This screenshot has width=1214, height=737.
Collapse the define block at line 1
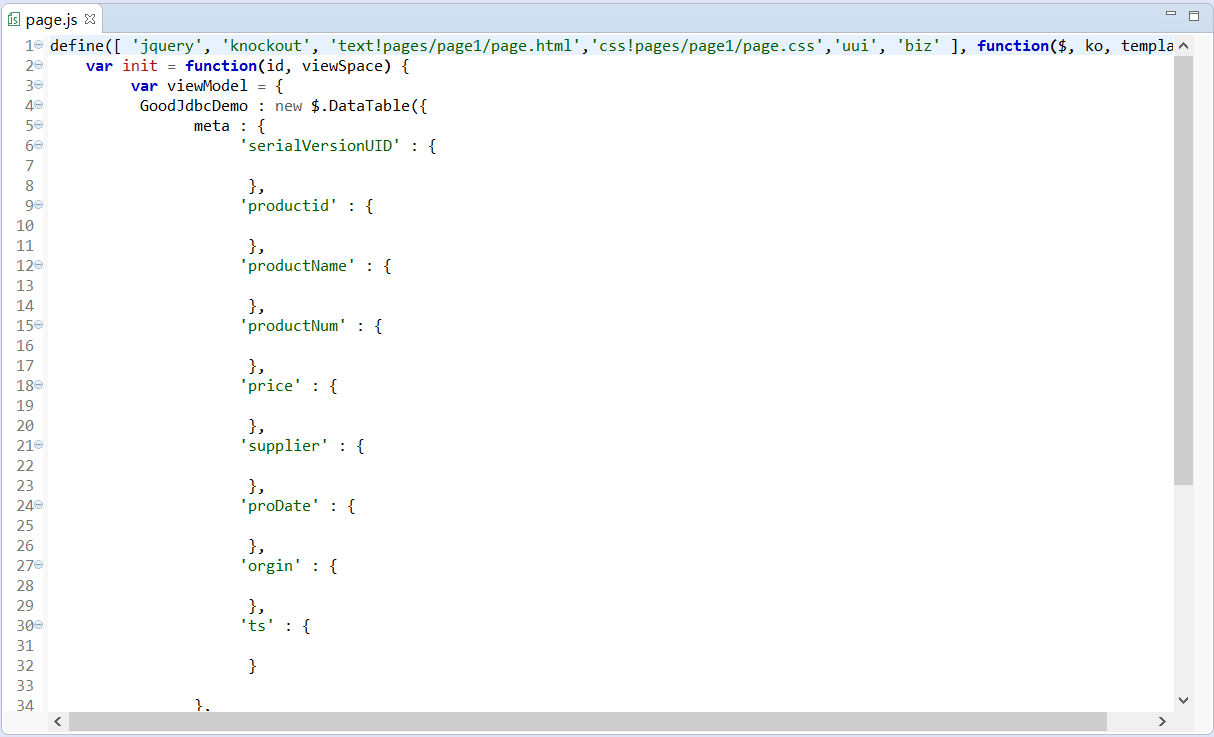38,45
